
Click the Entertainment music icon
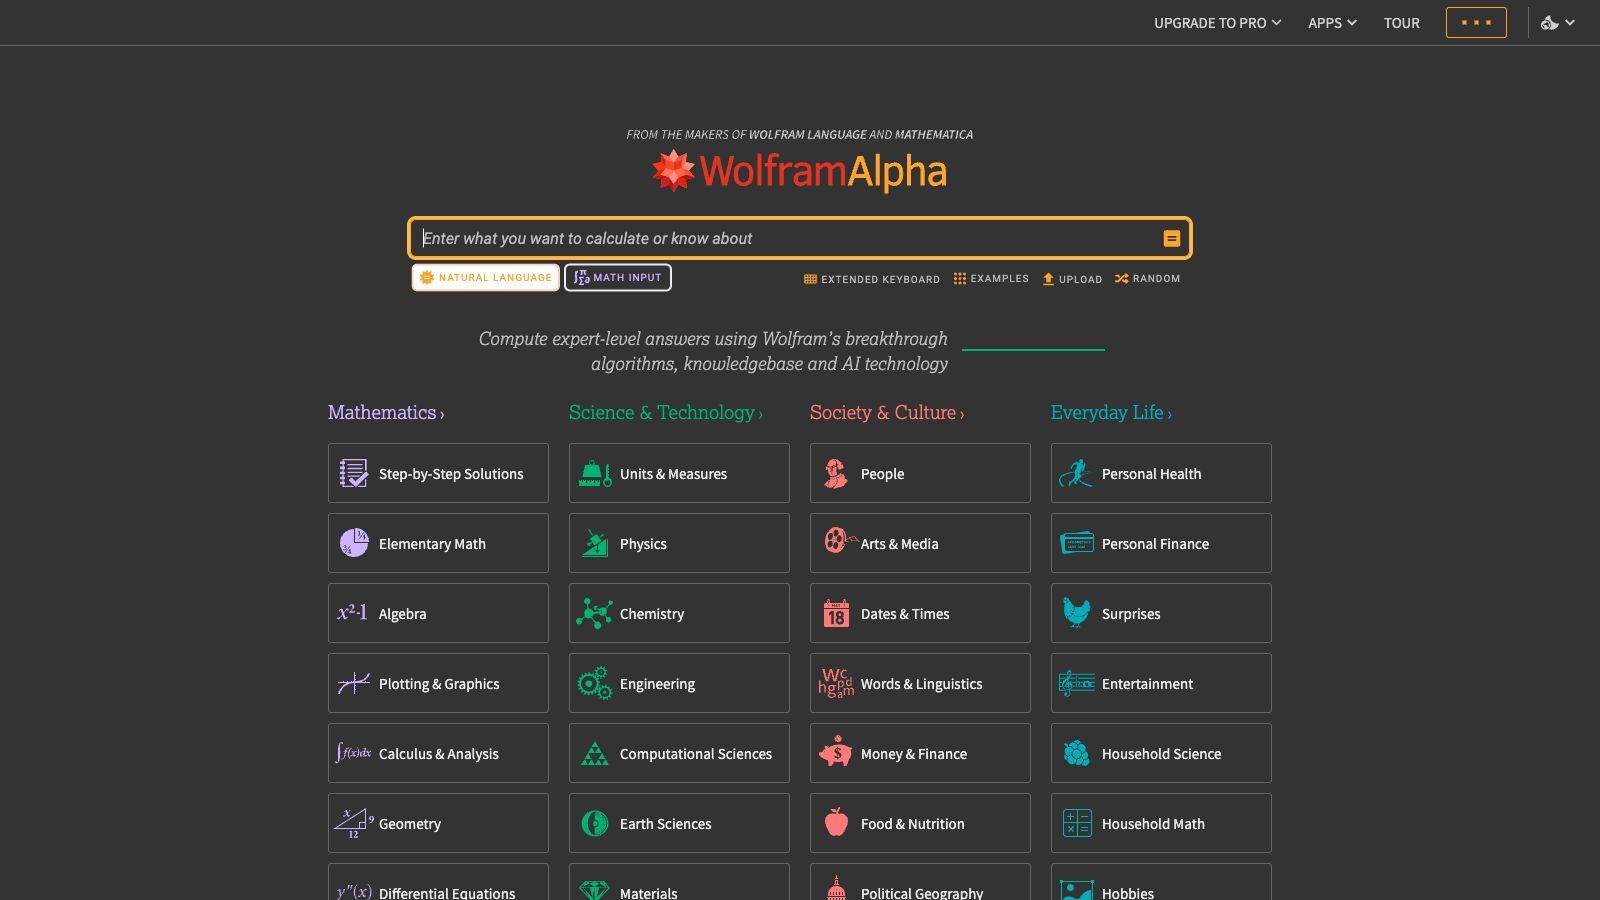pos(1077,683)
